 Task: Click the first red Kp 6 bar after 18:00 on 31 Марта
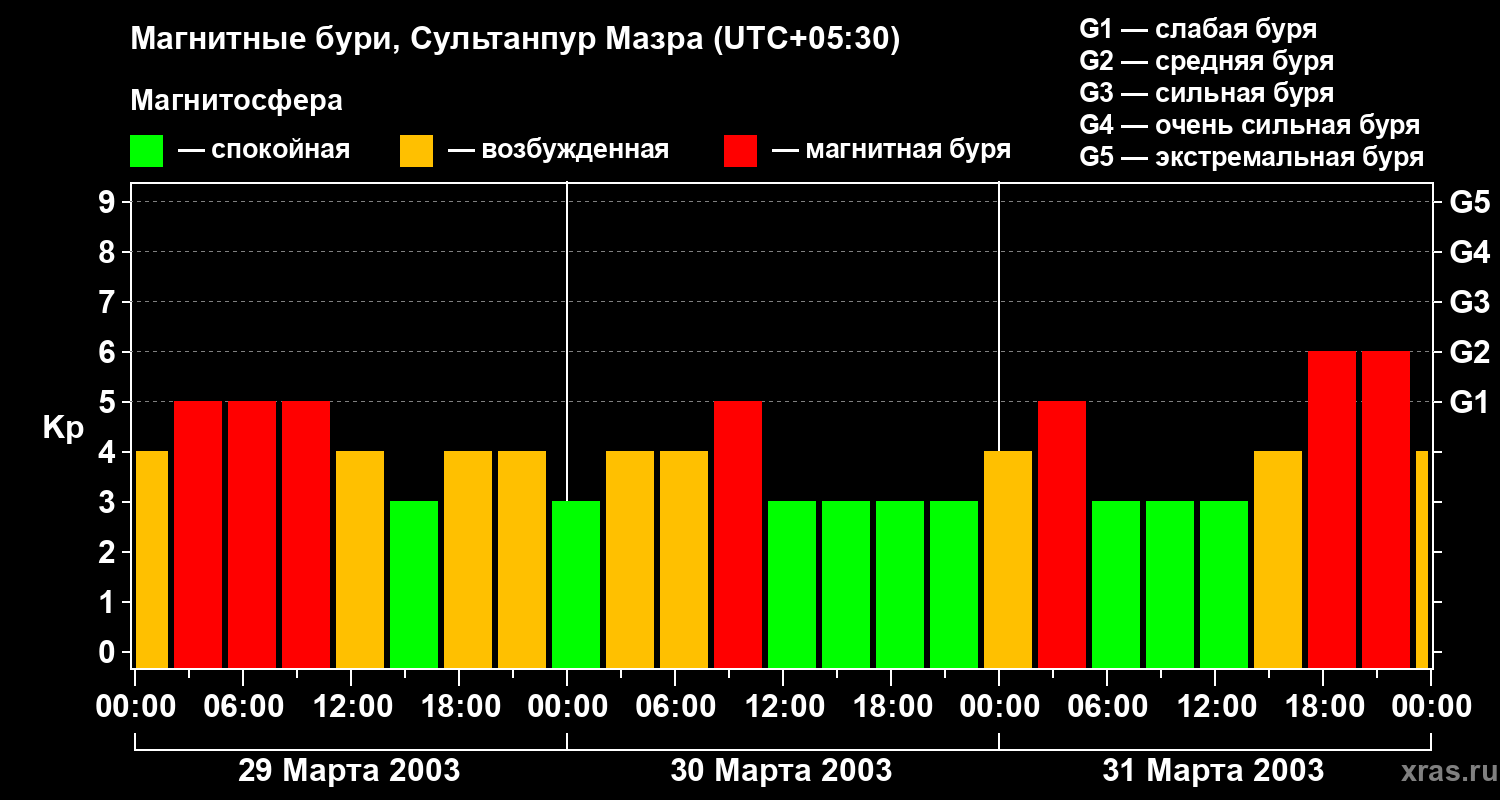[x=1332, y=510]
